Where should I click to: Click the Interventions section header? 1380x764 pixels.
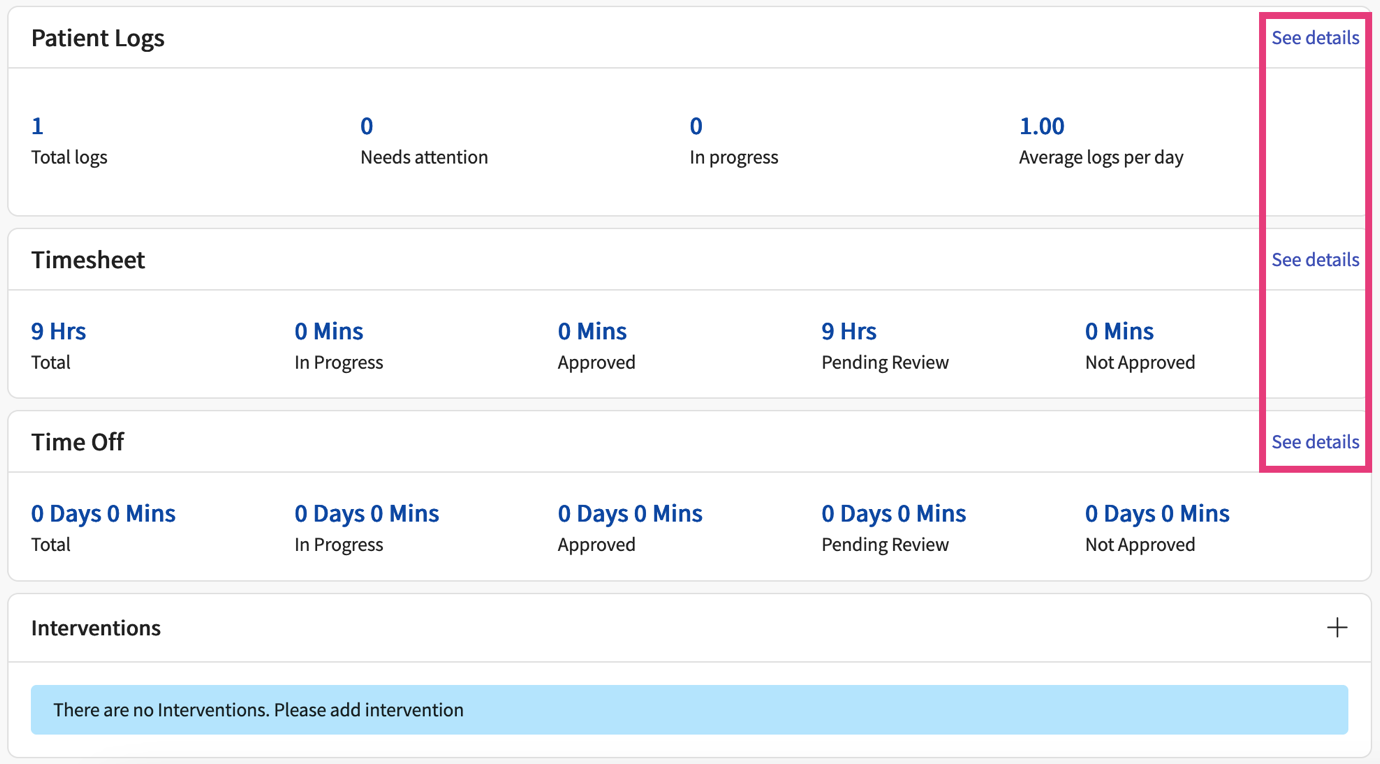[x=95, y=627]
